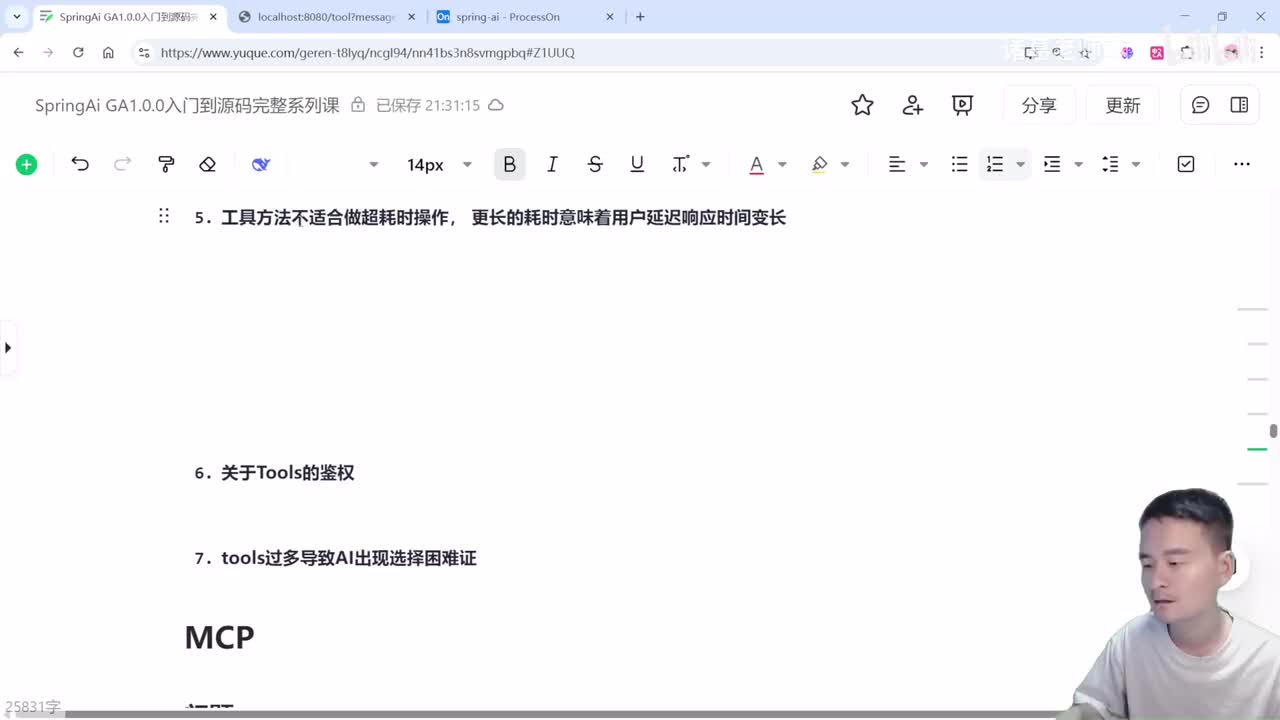Click the line 7. tools过多导致AI出现选择困难证
1280x720 pixels.
click(335, 558)
